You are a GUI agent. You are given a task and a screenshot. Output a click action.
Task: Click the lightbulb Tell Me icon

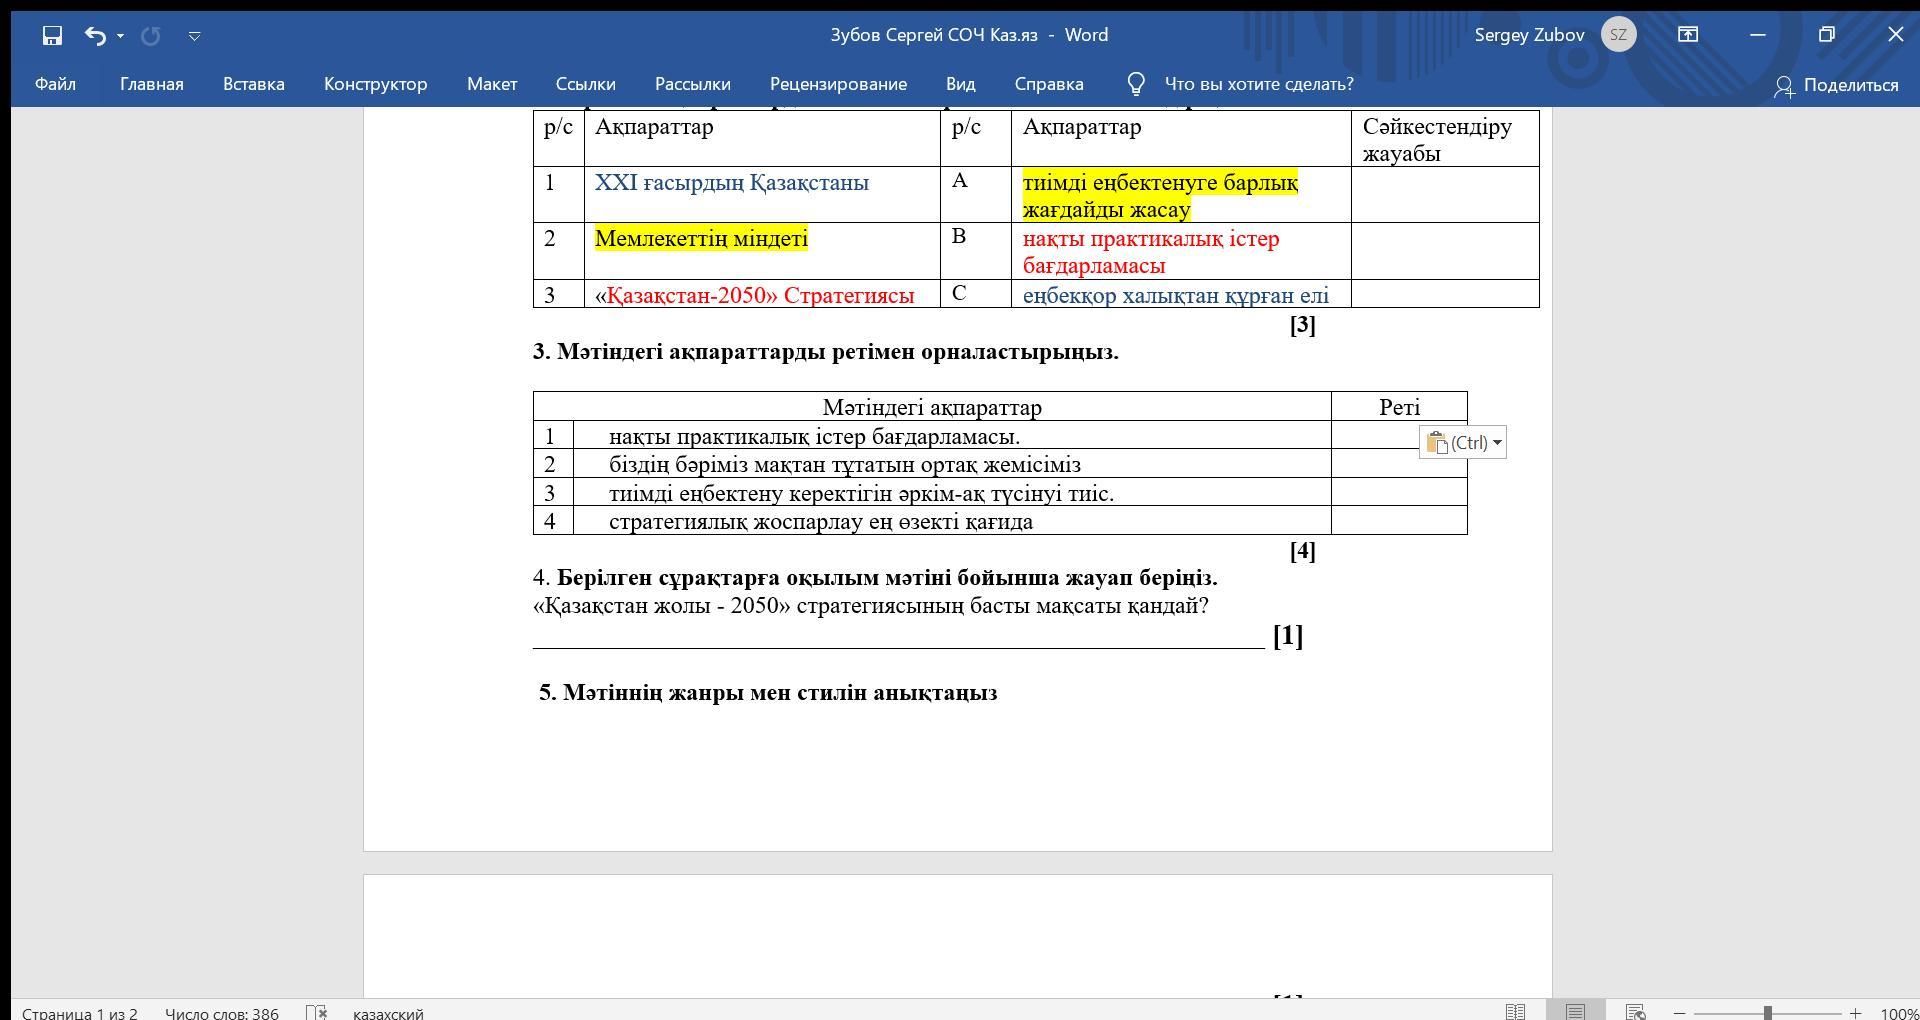[1136, 84]
